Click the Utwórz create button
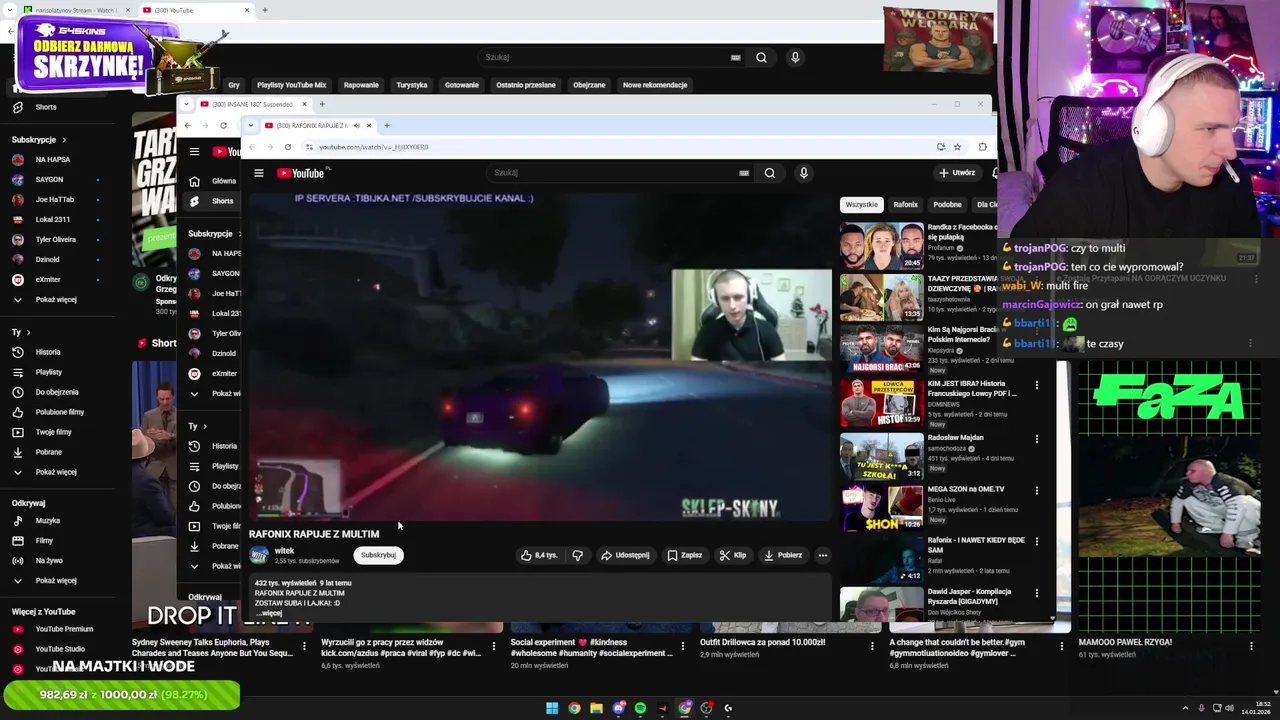This screenshot has width=1280, height=720. pyautogui.click(x=957, y=173)
